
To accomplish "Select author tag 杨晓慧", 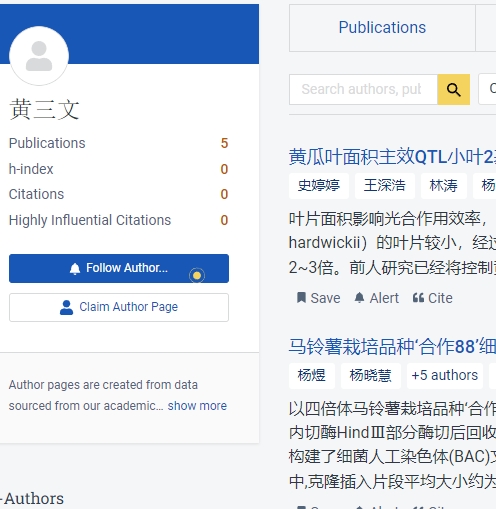I will pyautogui.click(x=371, y=376).
